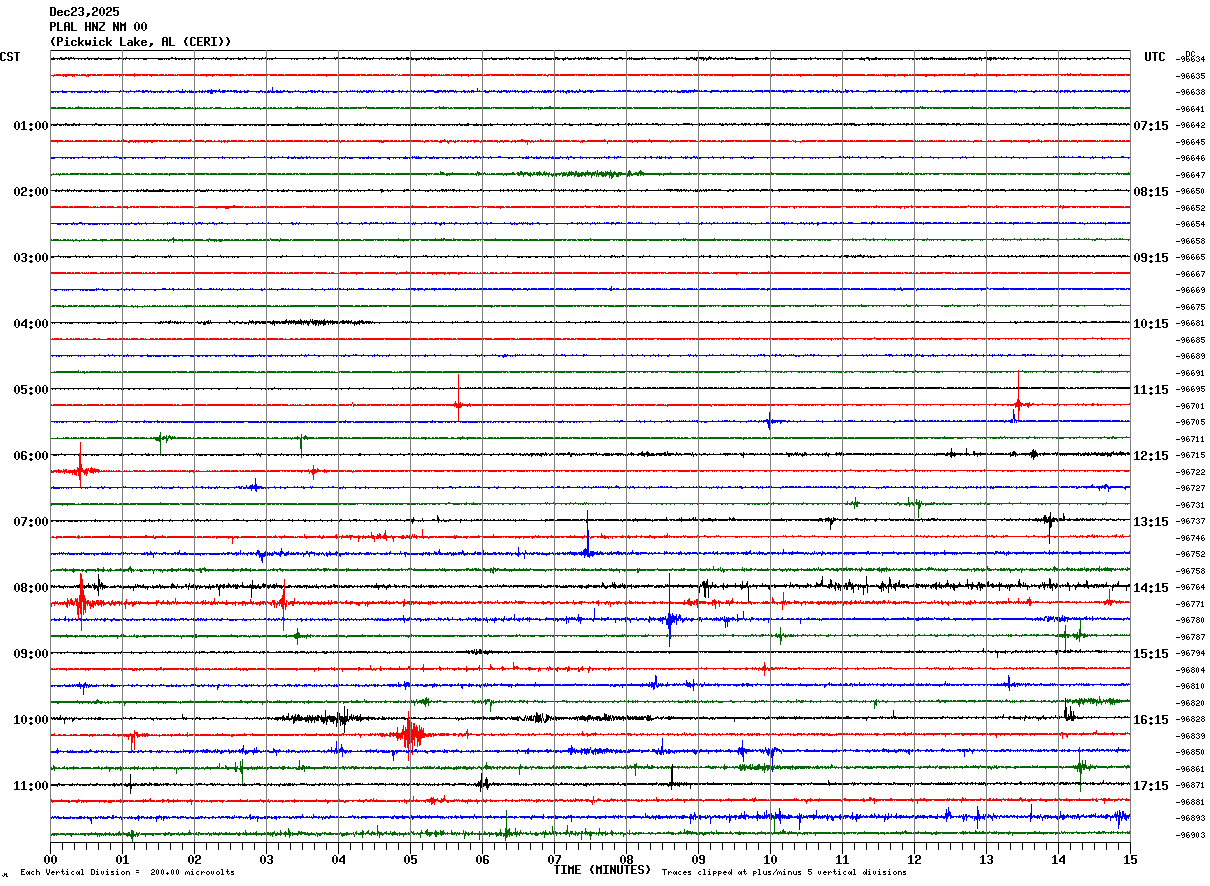Click the 12:15 UTC row label
This screenshot has height=886, width=1210.
(1151, 456)
